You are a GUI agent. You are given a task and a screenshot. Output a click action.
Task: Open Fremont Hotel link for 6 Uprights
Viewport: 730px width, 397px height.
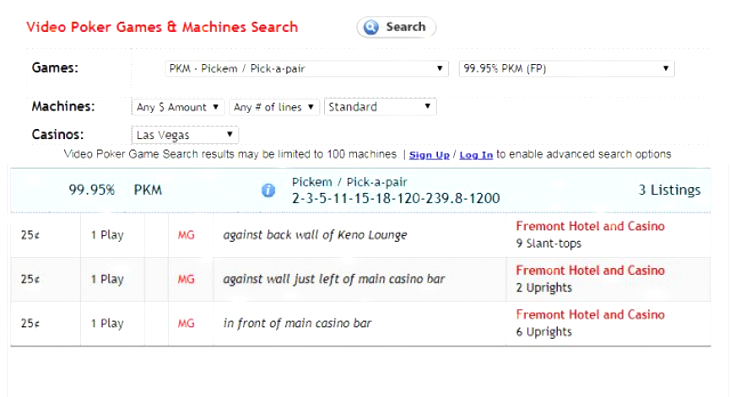pyautogui.click(x=590, y=315)
